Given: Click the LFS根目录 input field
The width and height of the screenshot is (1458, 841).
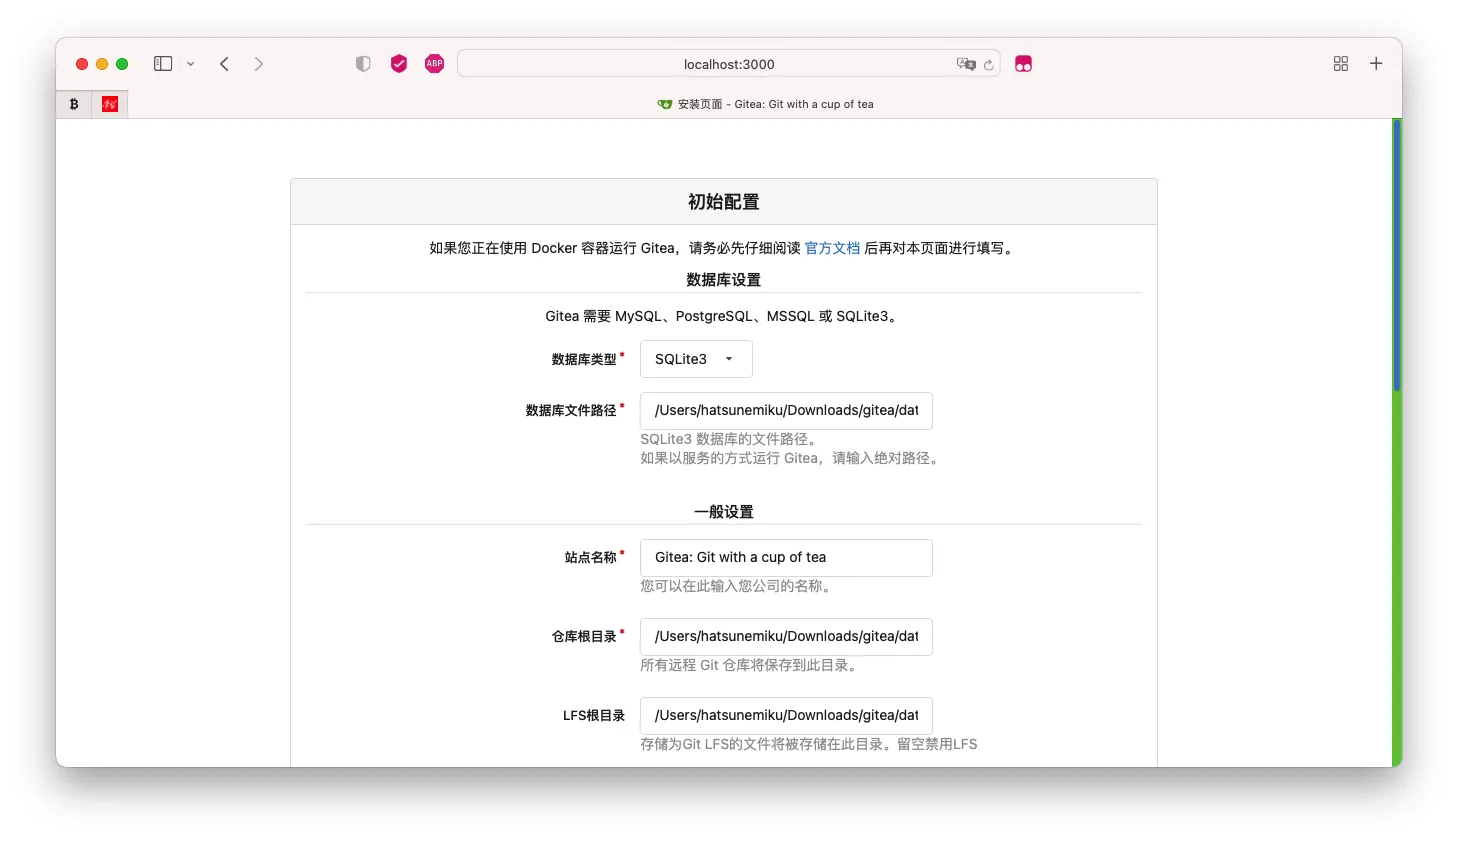Looking at the screenshot, I should coord(786,716).
